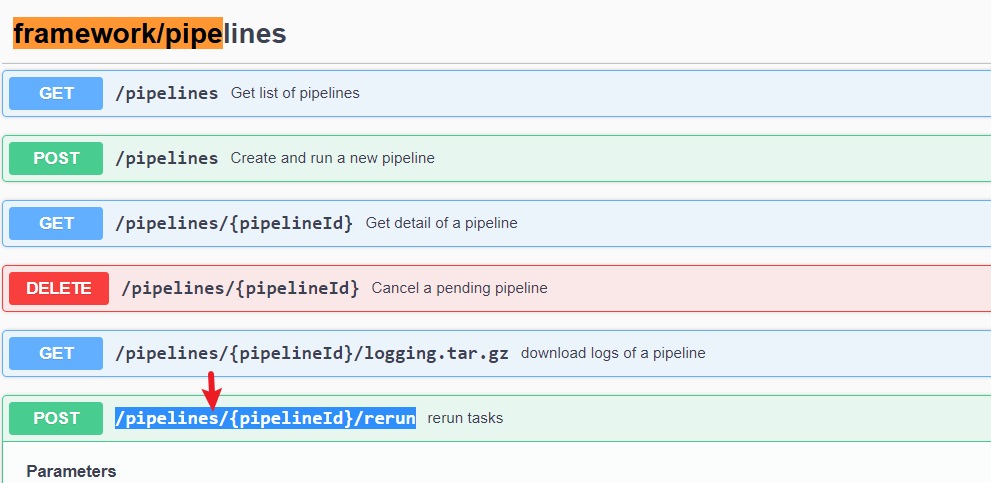Click the POST badge for creating a pipeline
Screen dimensions: 991x483
56,158
